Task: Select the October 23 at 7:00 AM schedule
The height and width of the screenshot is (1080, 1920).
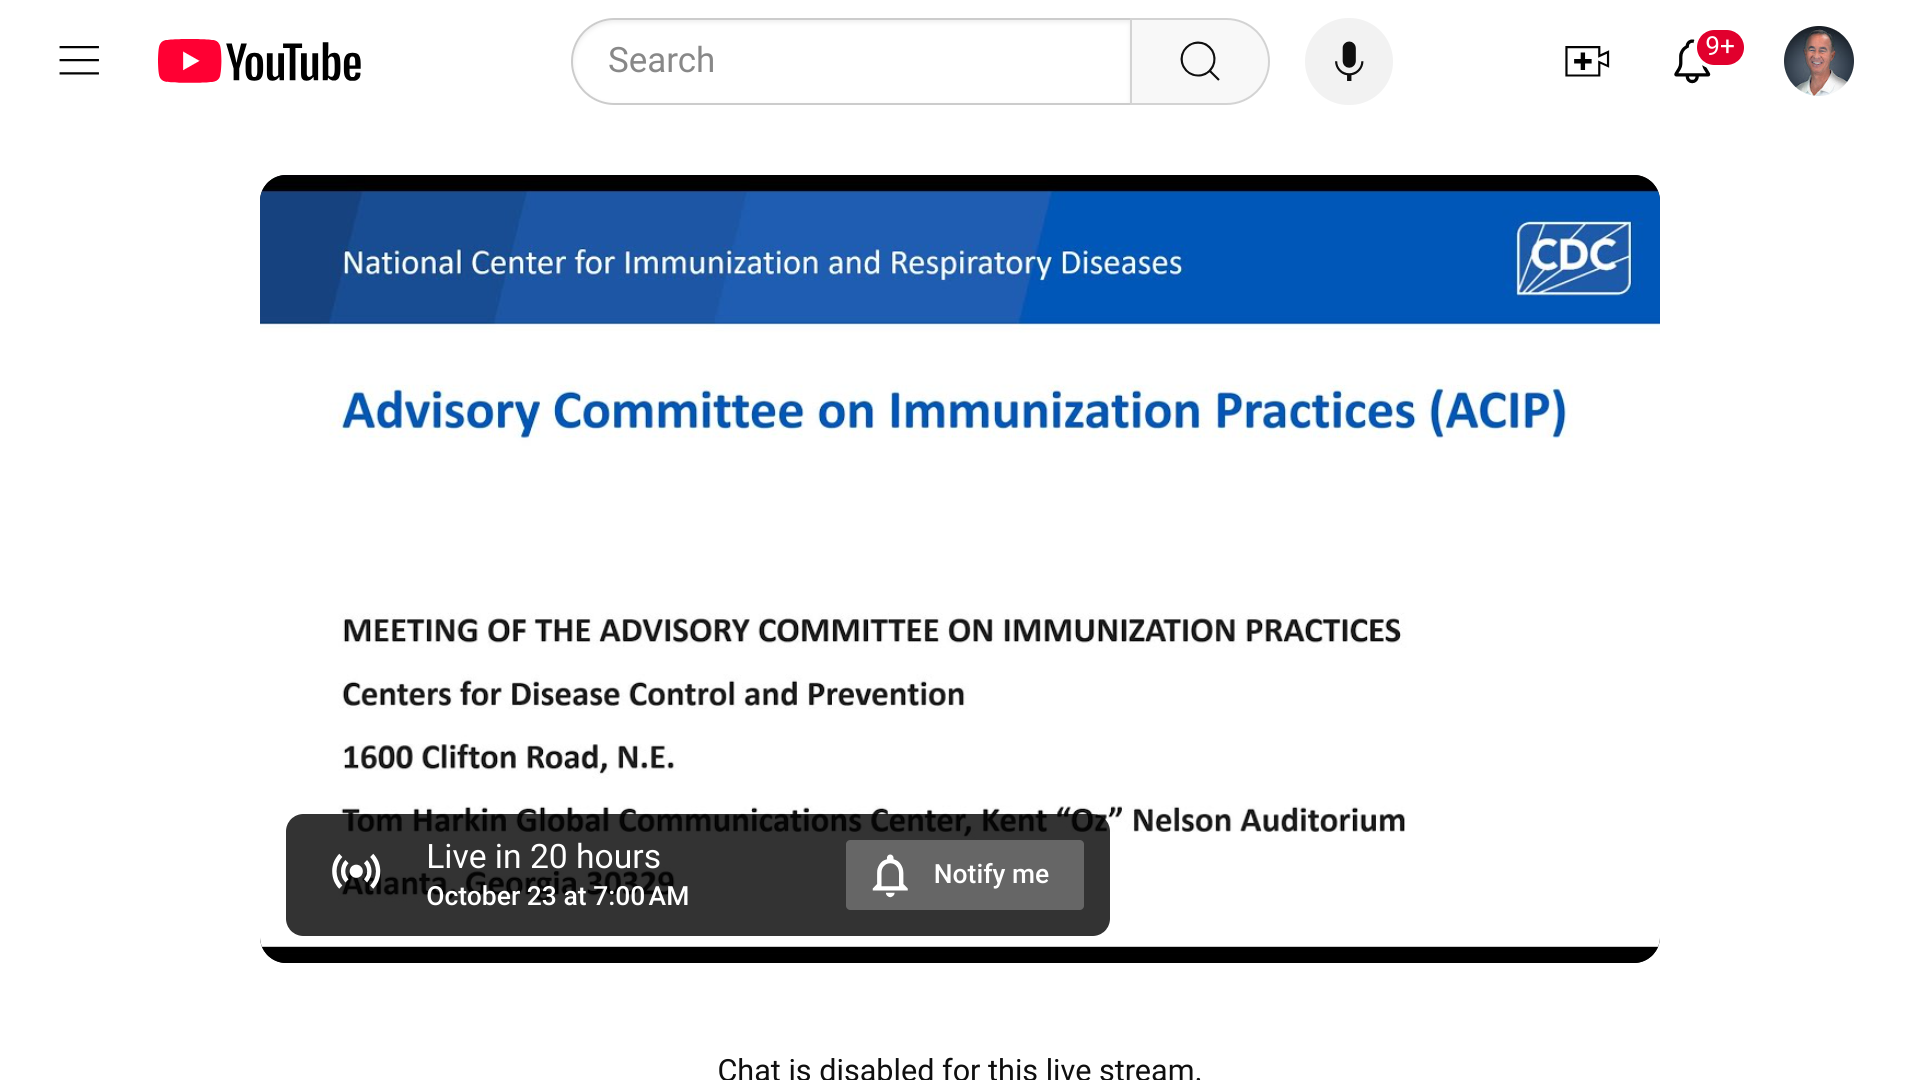Action: click(x=557, y=896)
